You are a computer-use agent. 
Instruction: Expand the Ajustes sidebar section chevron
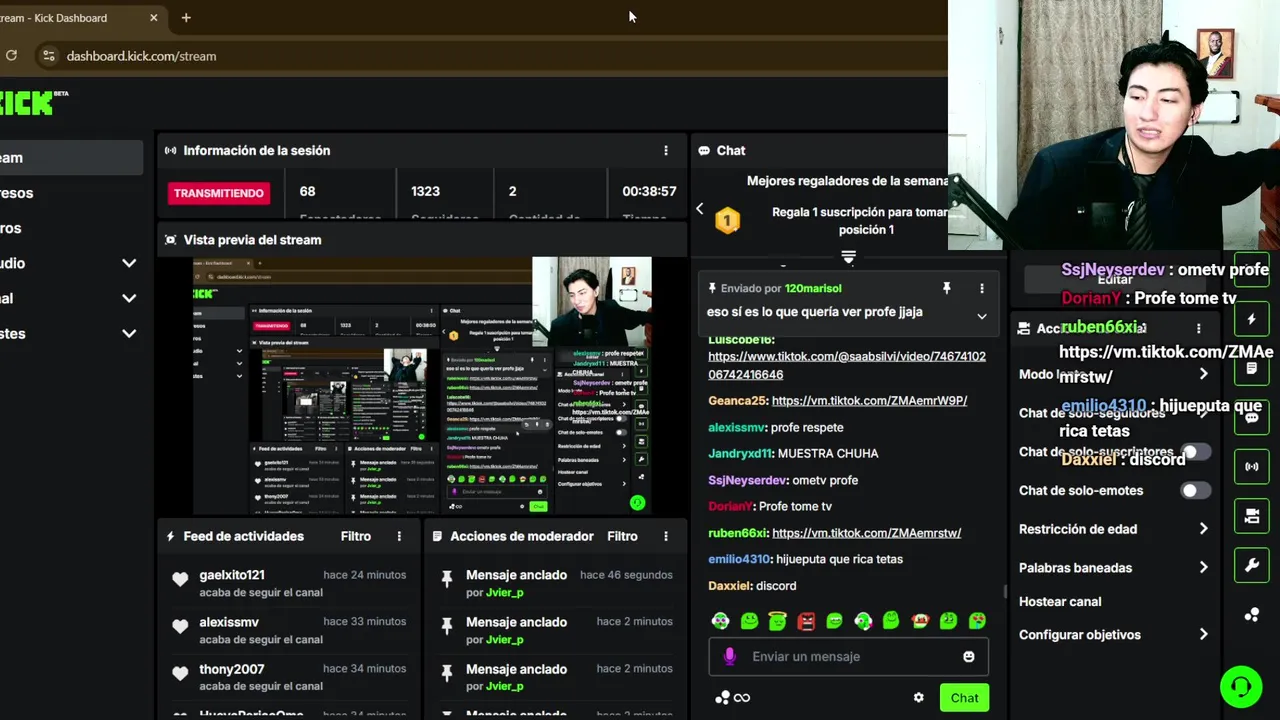129,333
